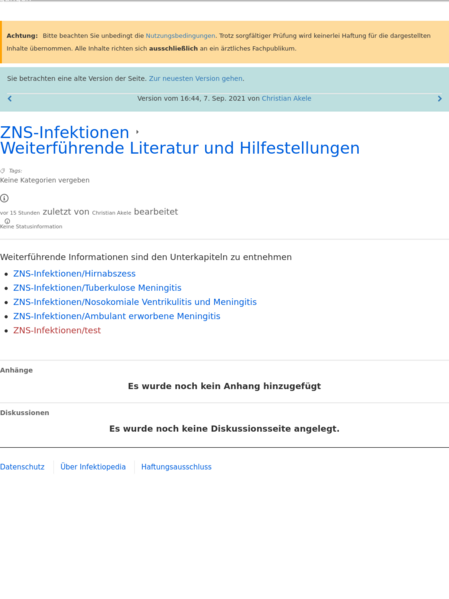Click Christian Akele in last-edited line

click(112, 213)
